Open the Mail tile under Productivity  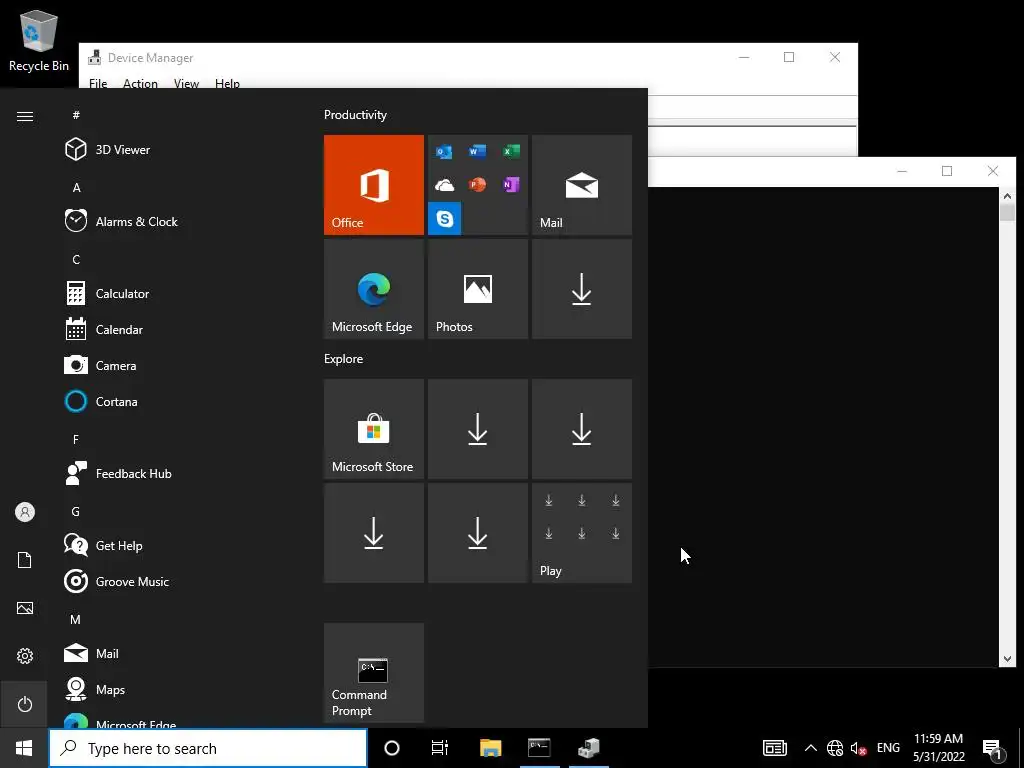pos(582,185)
